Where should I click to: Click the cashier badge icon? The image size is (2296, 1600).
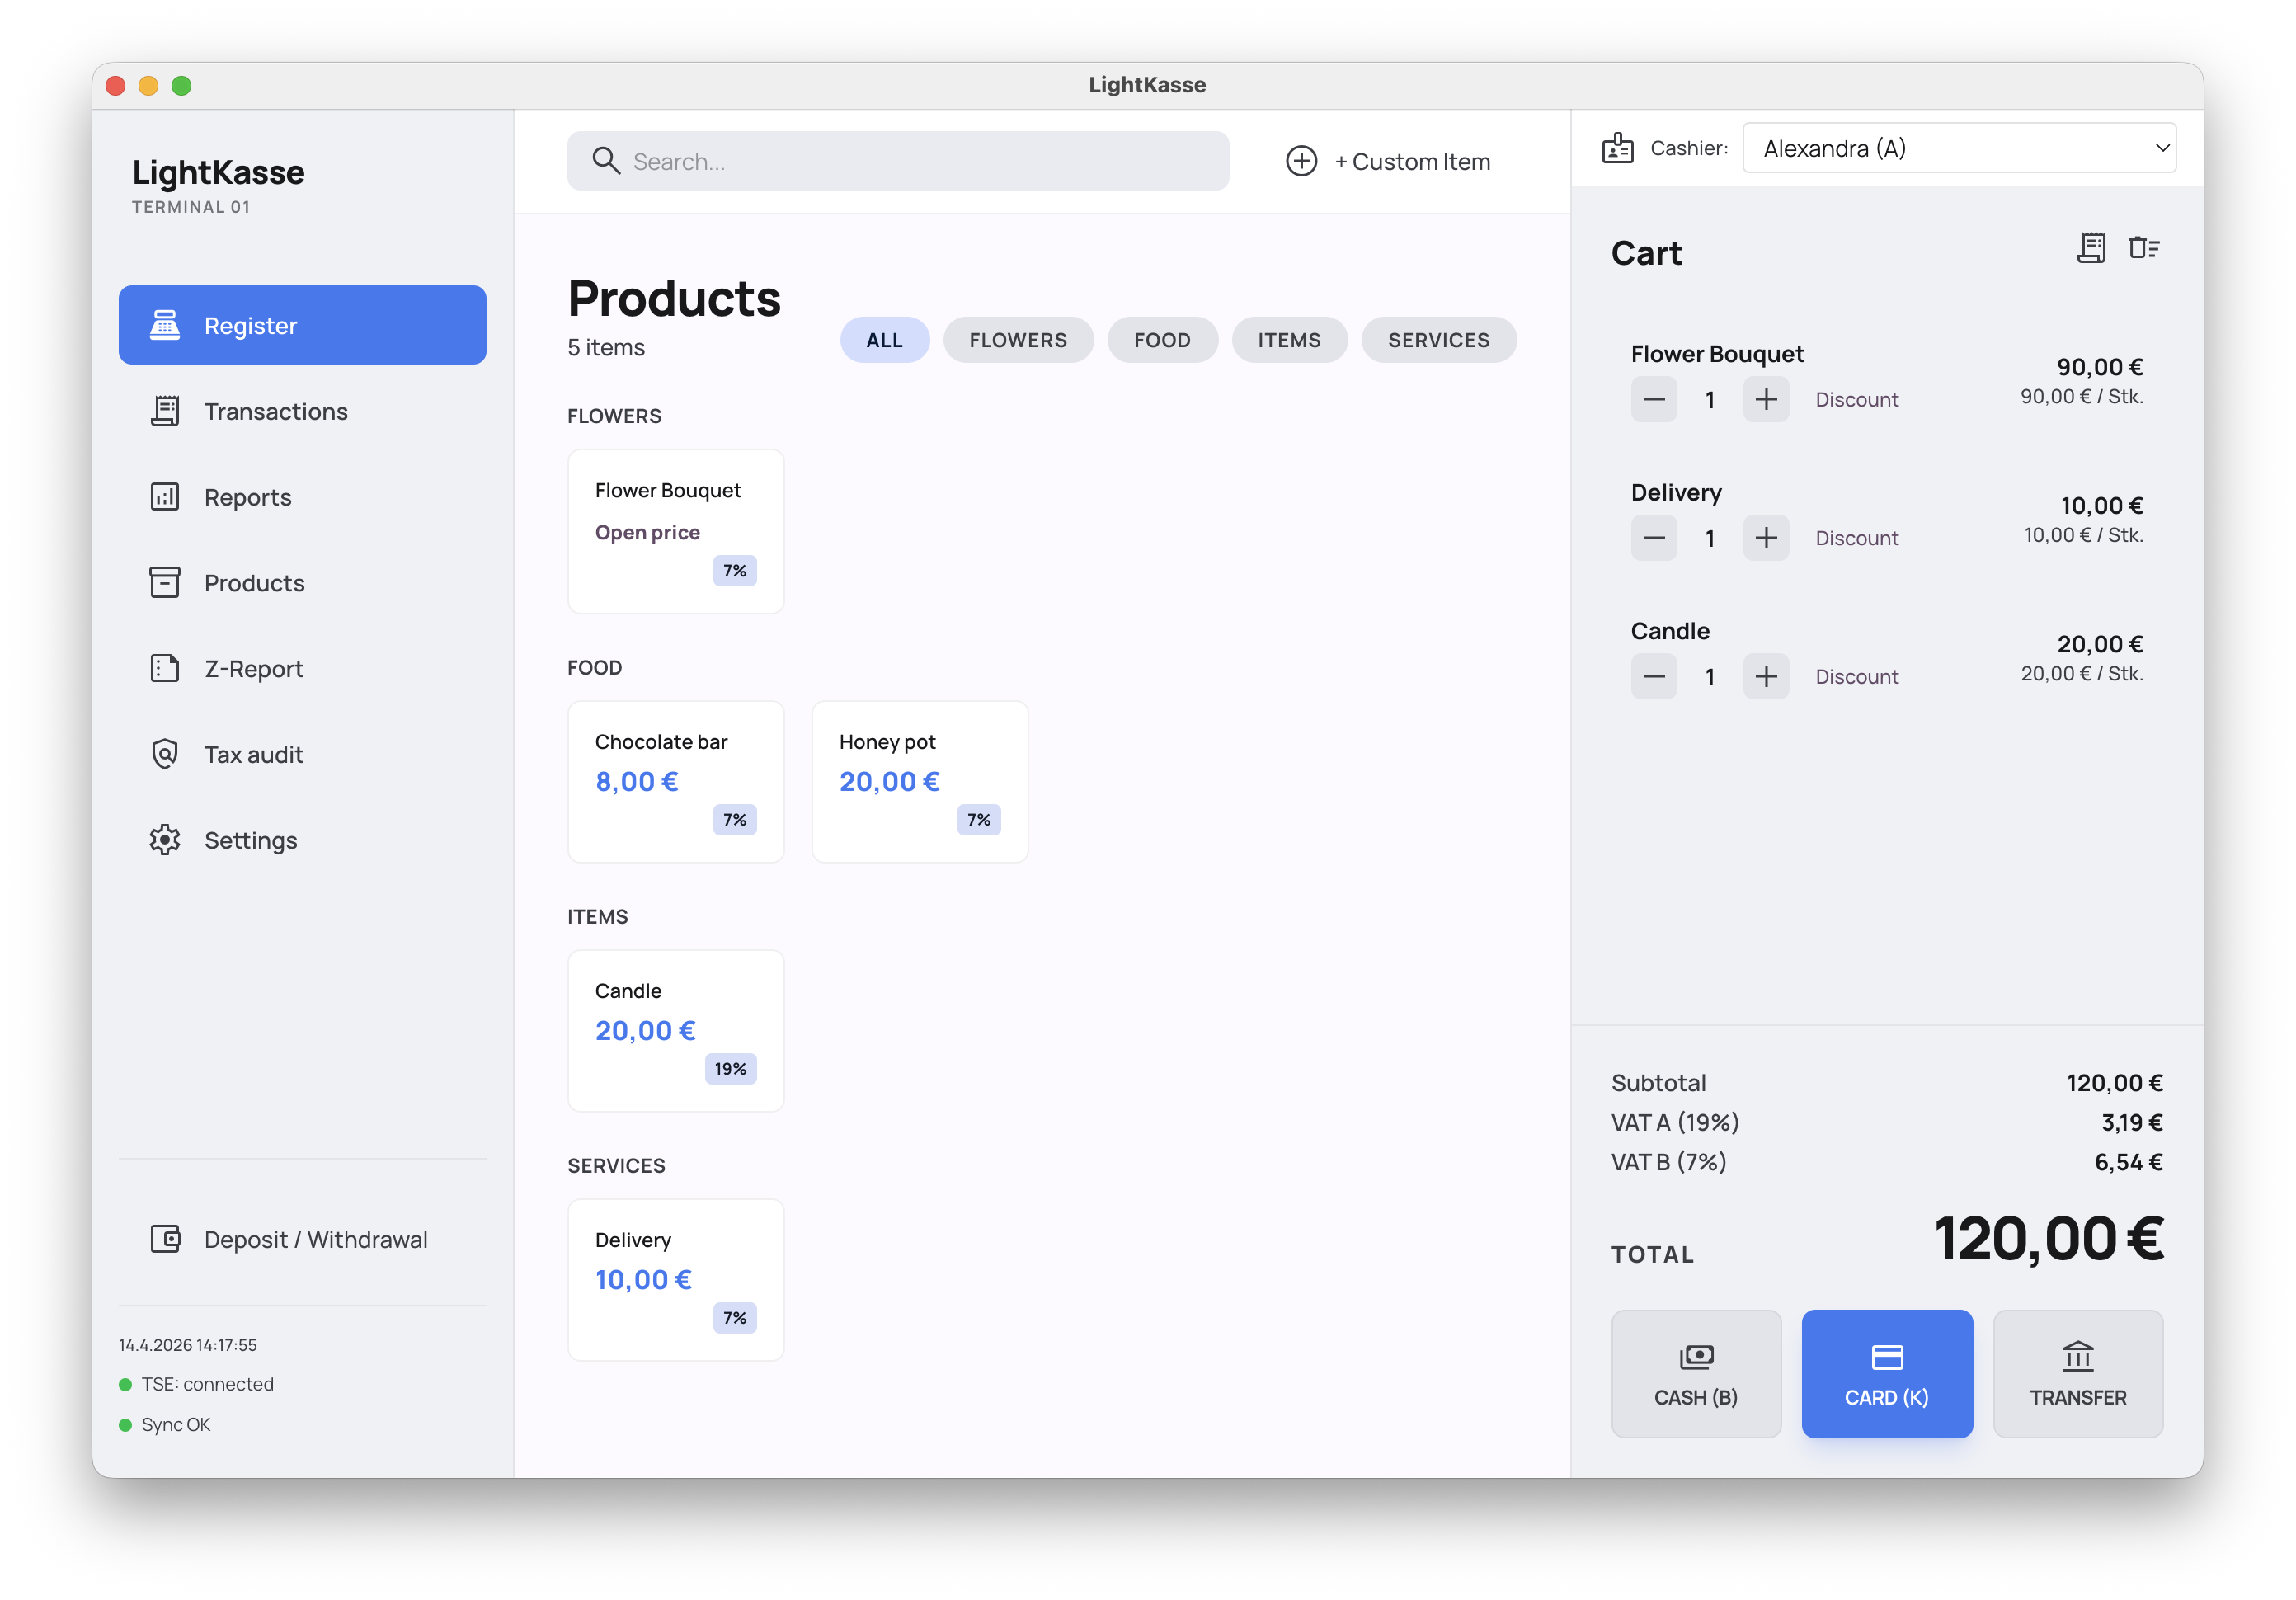1618,147
